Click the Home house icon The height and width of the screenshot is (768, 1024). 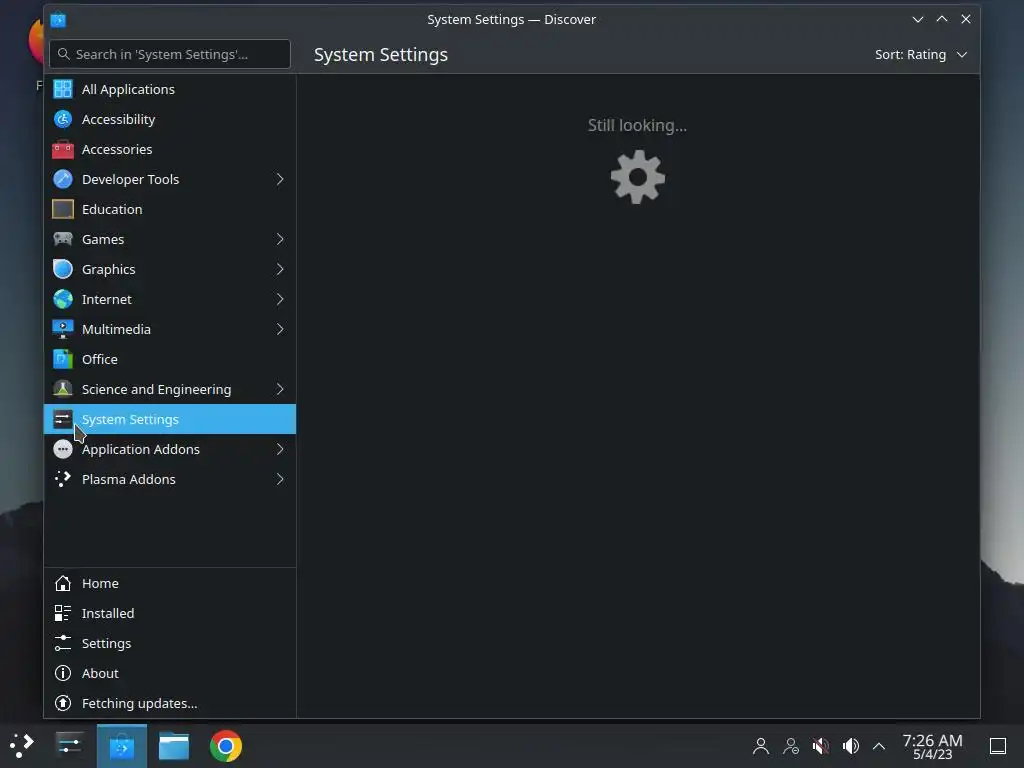tap(63, 583)
